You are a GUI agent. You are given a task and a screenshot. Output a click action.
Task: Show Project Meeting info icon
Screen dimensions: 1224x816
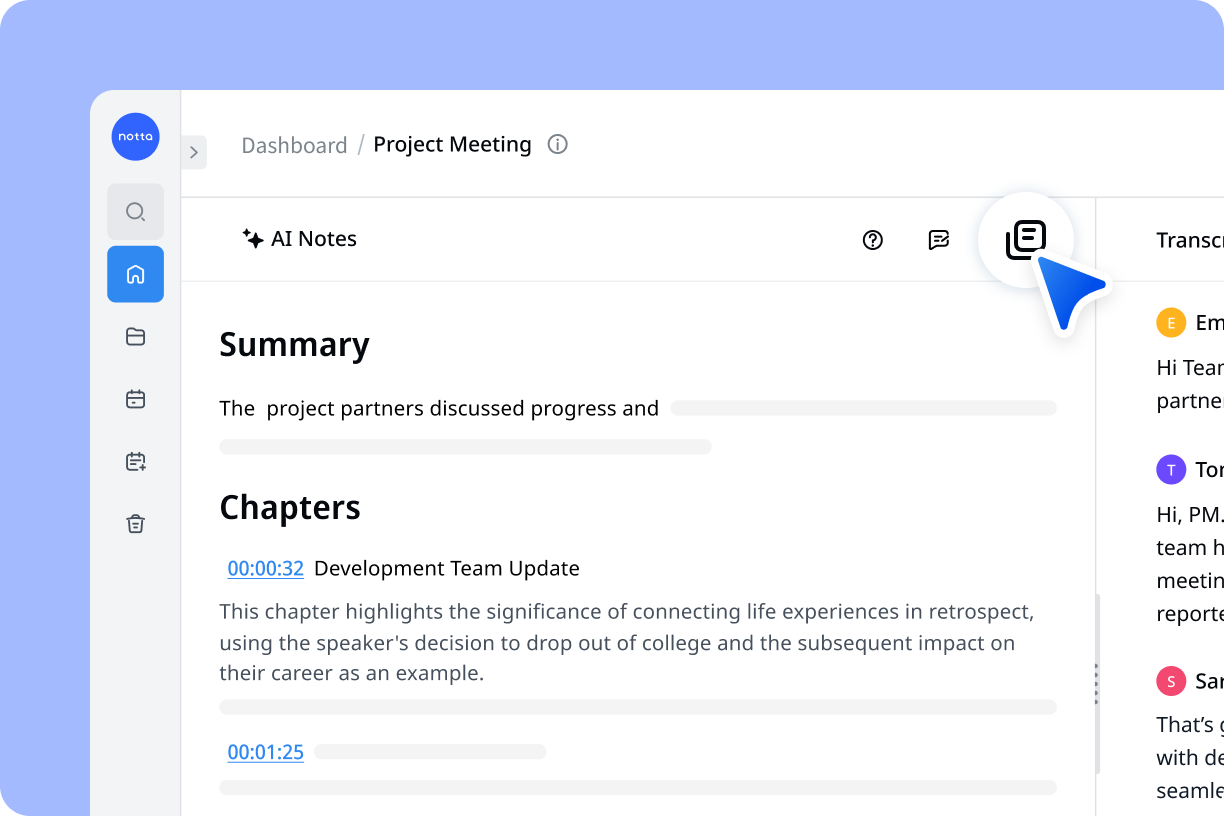[558, 144]
